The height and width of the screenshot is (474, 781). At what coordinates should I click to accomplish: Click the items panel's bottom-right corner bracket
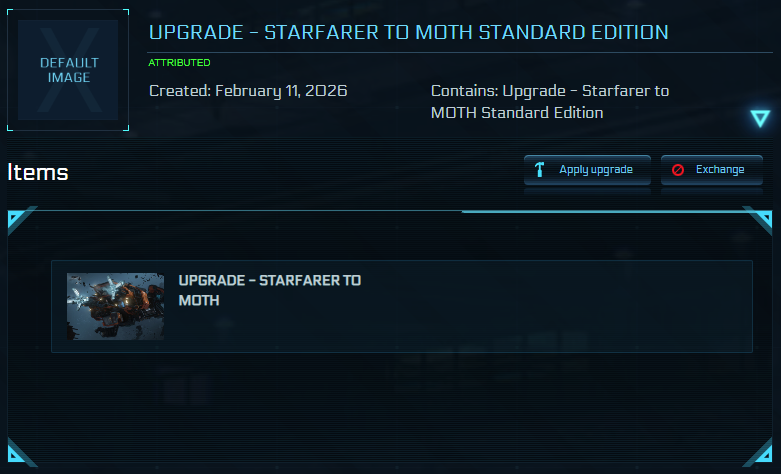pyautogui.click(x=759, y=453)
